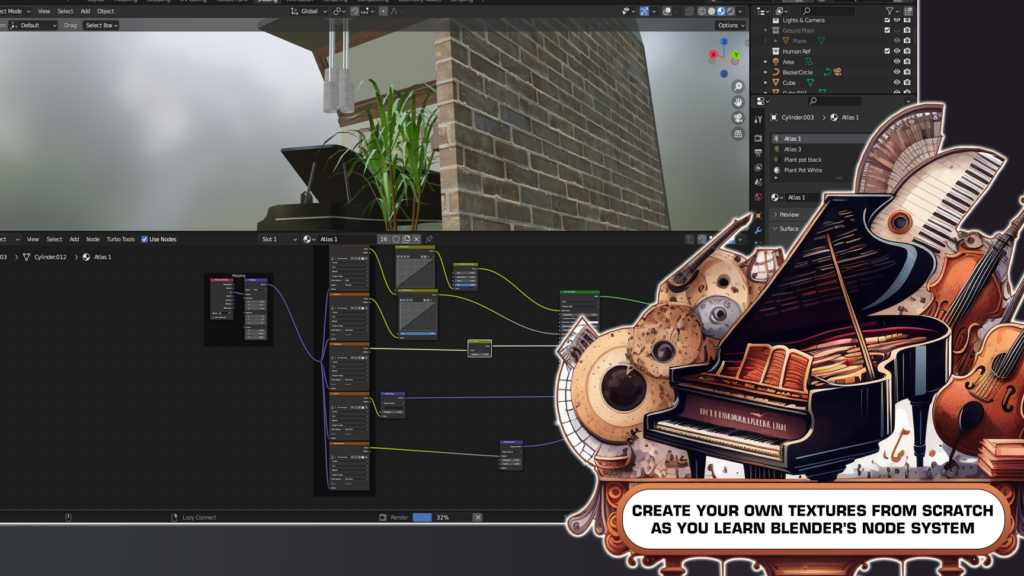Click the render progress bar at 32%
This screenshot has height=576, width=1024.
(441, 517)
